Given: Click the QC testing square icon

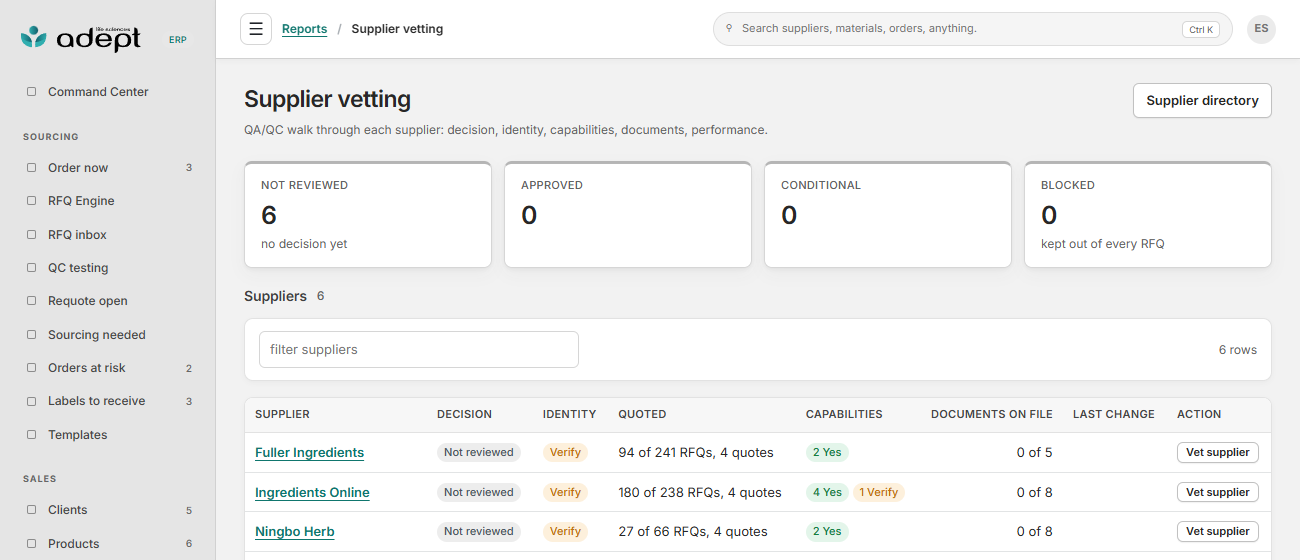Looking at the screenshot, I should tap(32, 268).
